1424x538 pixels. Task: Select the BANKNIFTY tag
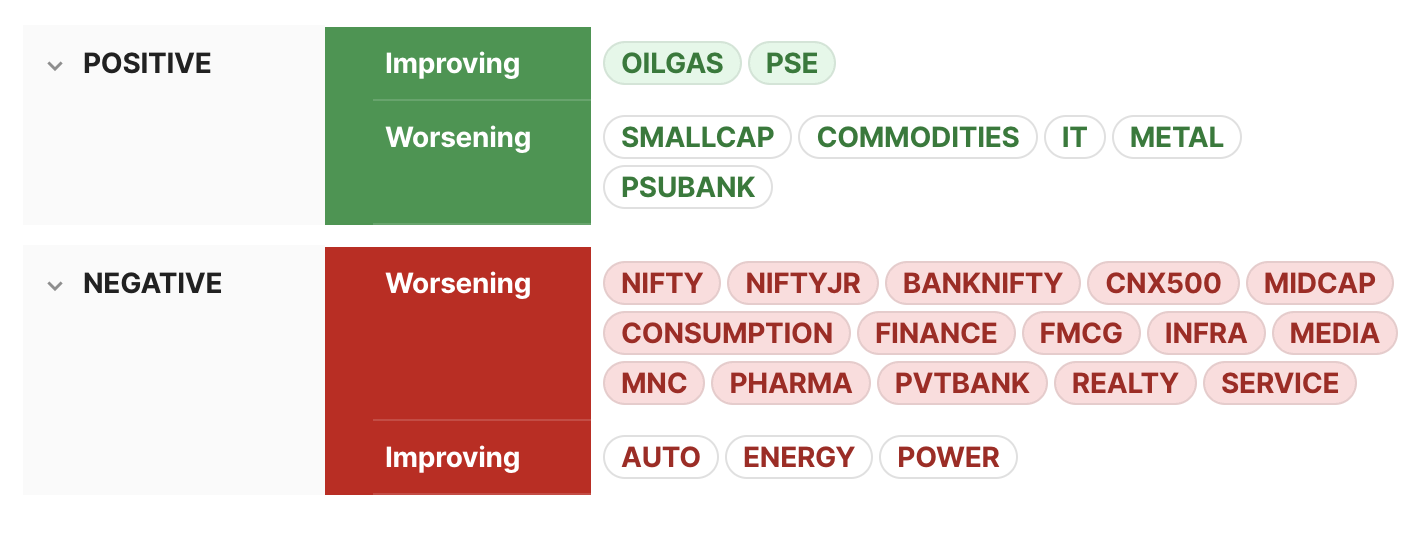tap(982, 283)
